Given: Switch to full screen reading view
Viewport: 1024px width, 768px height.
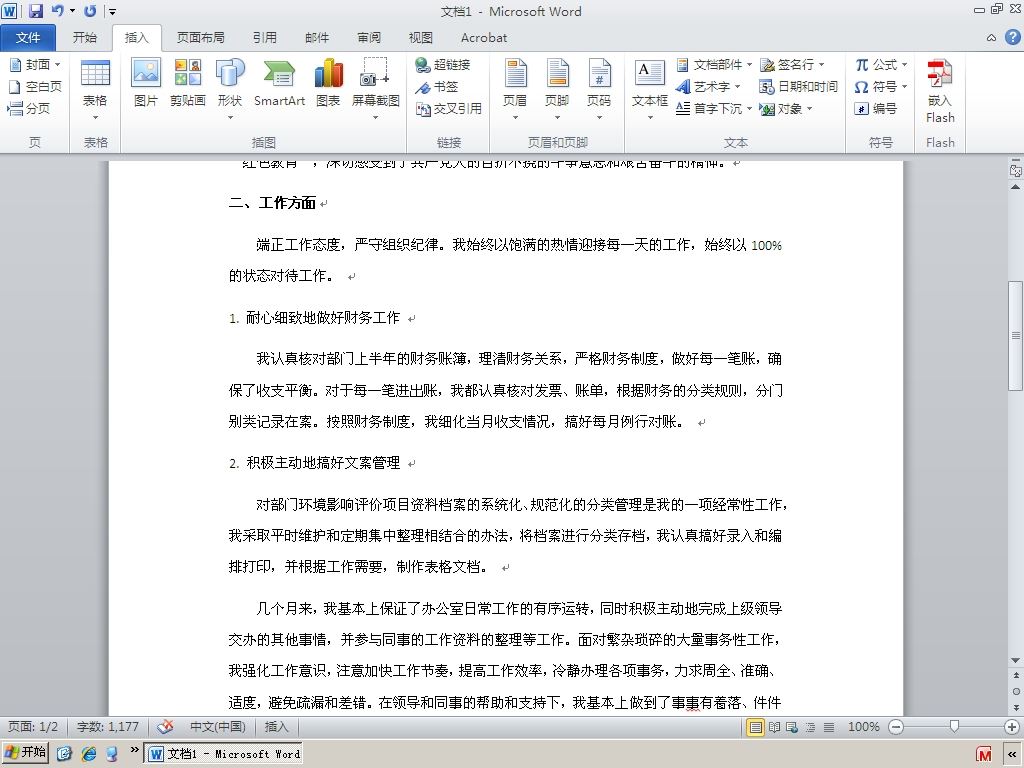Looking at the screenshot, I should point(774,727).
